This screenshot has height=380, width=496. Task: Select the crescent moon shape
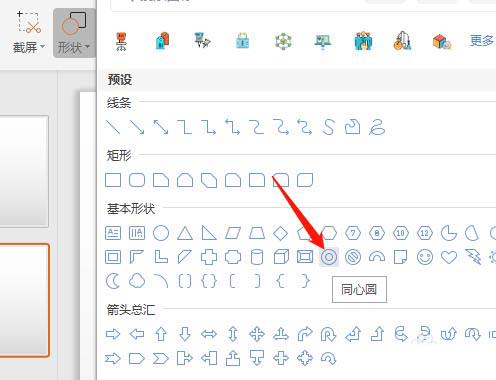pos(113,281)
